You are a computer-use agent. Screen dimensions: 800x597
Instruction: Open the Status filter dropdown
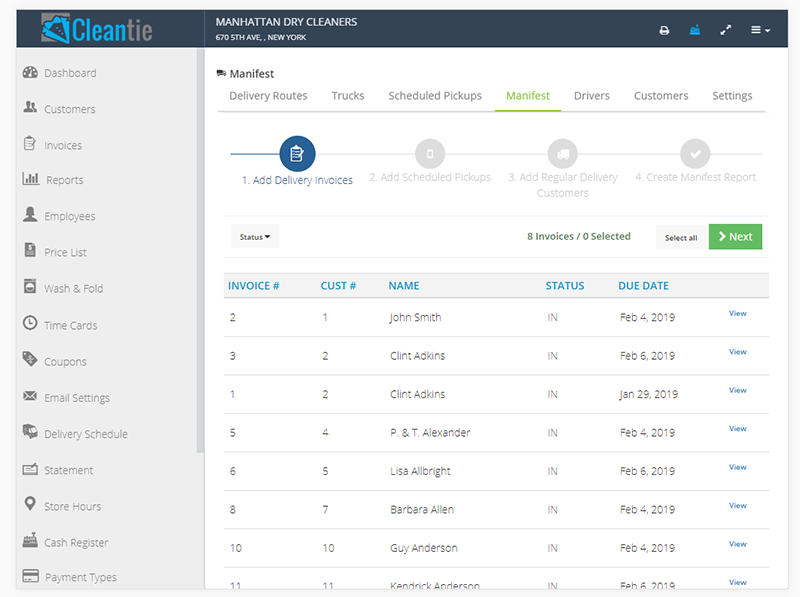(254, 237)
